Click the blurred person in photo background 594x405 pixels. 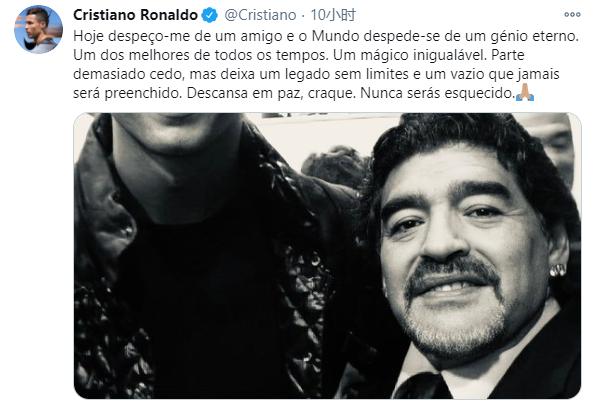coord(551,148)
